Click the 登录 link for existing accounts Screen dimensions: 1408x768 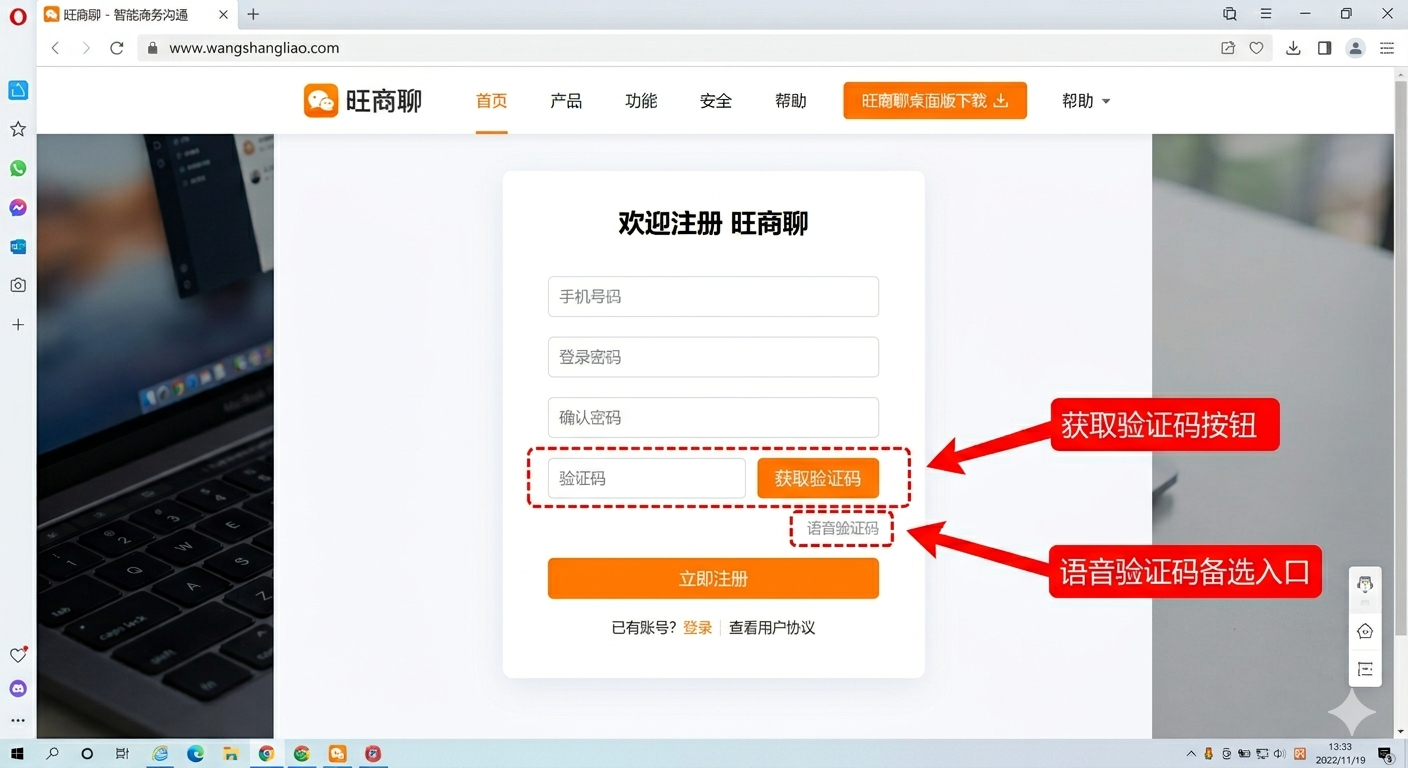click(697, 628)
